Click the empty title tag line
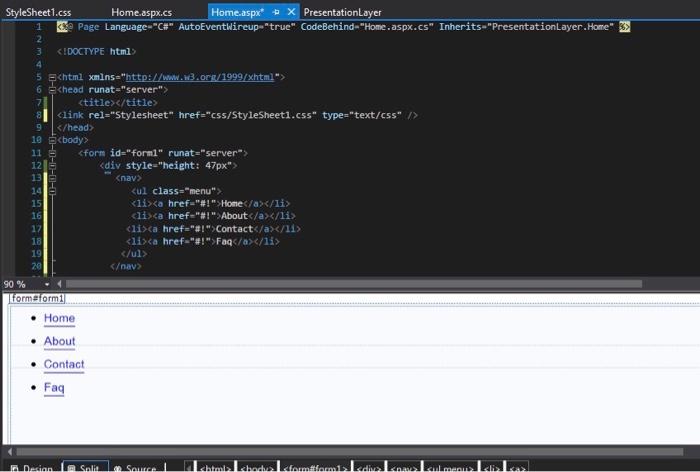 tap(118, 103)
